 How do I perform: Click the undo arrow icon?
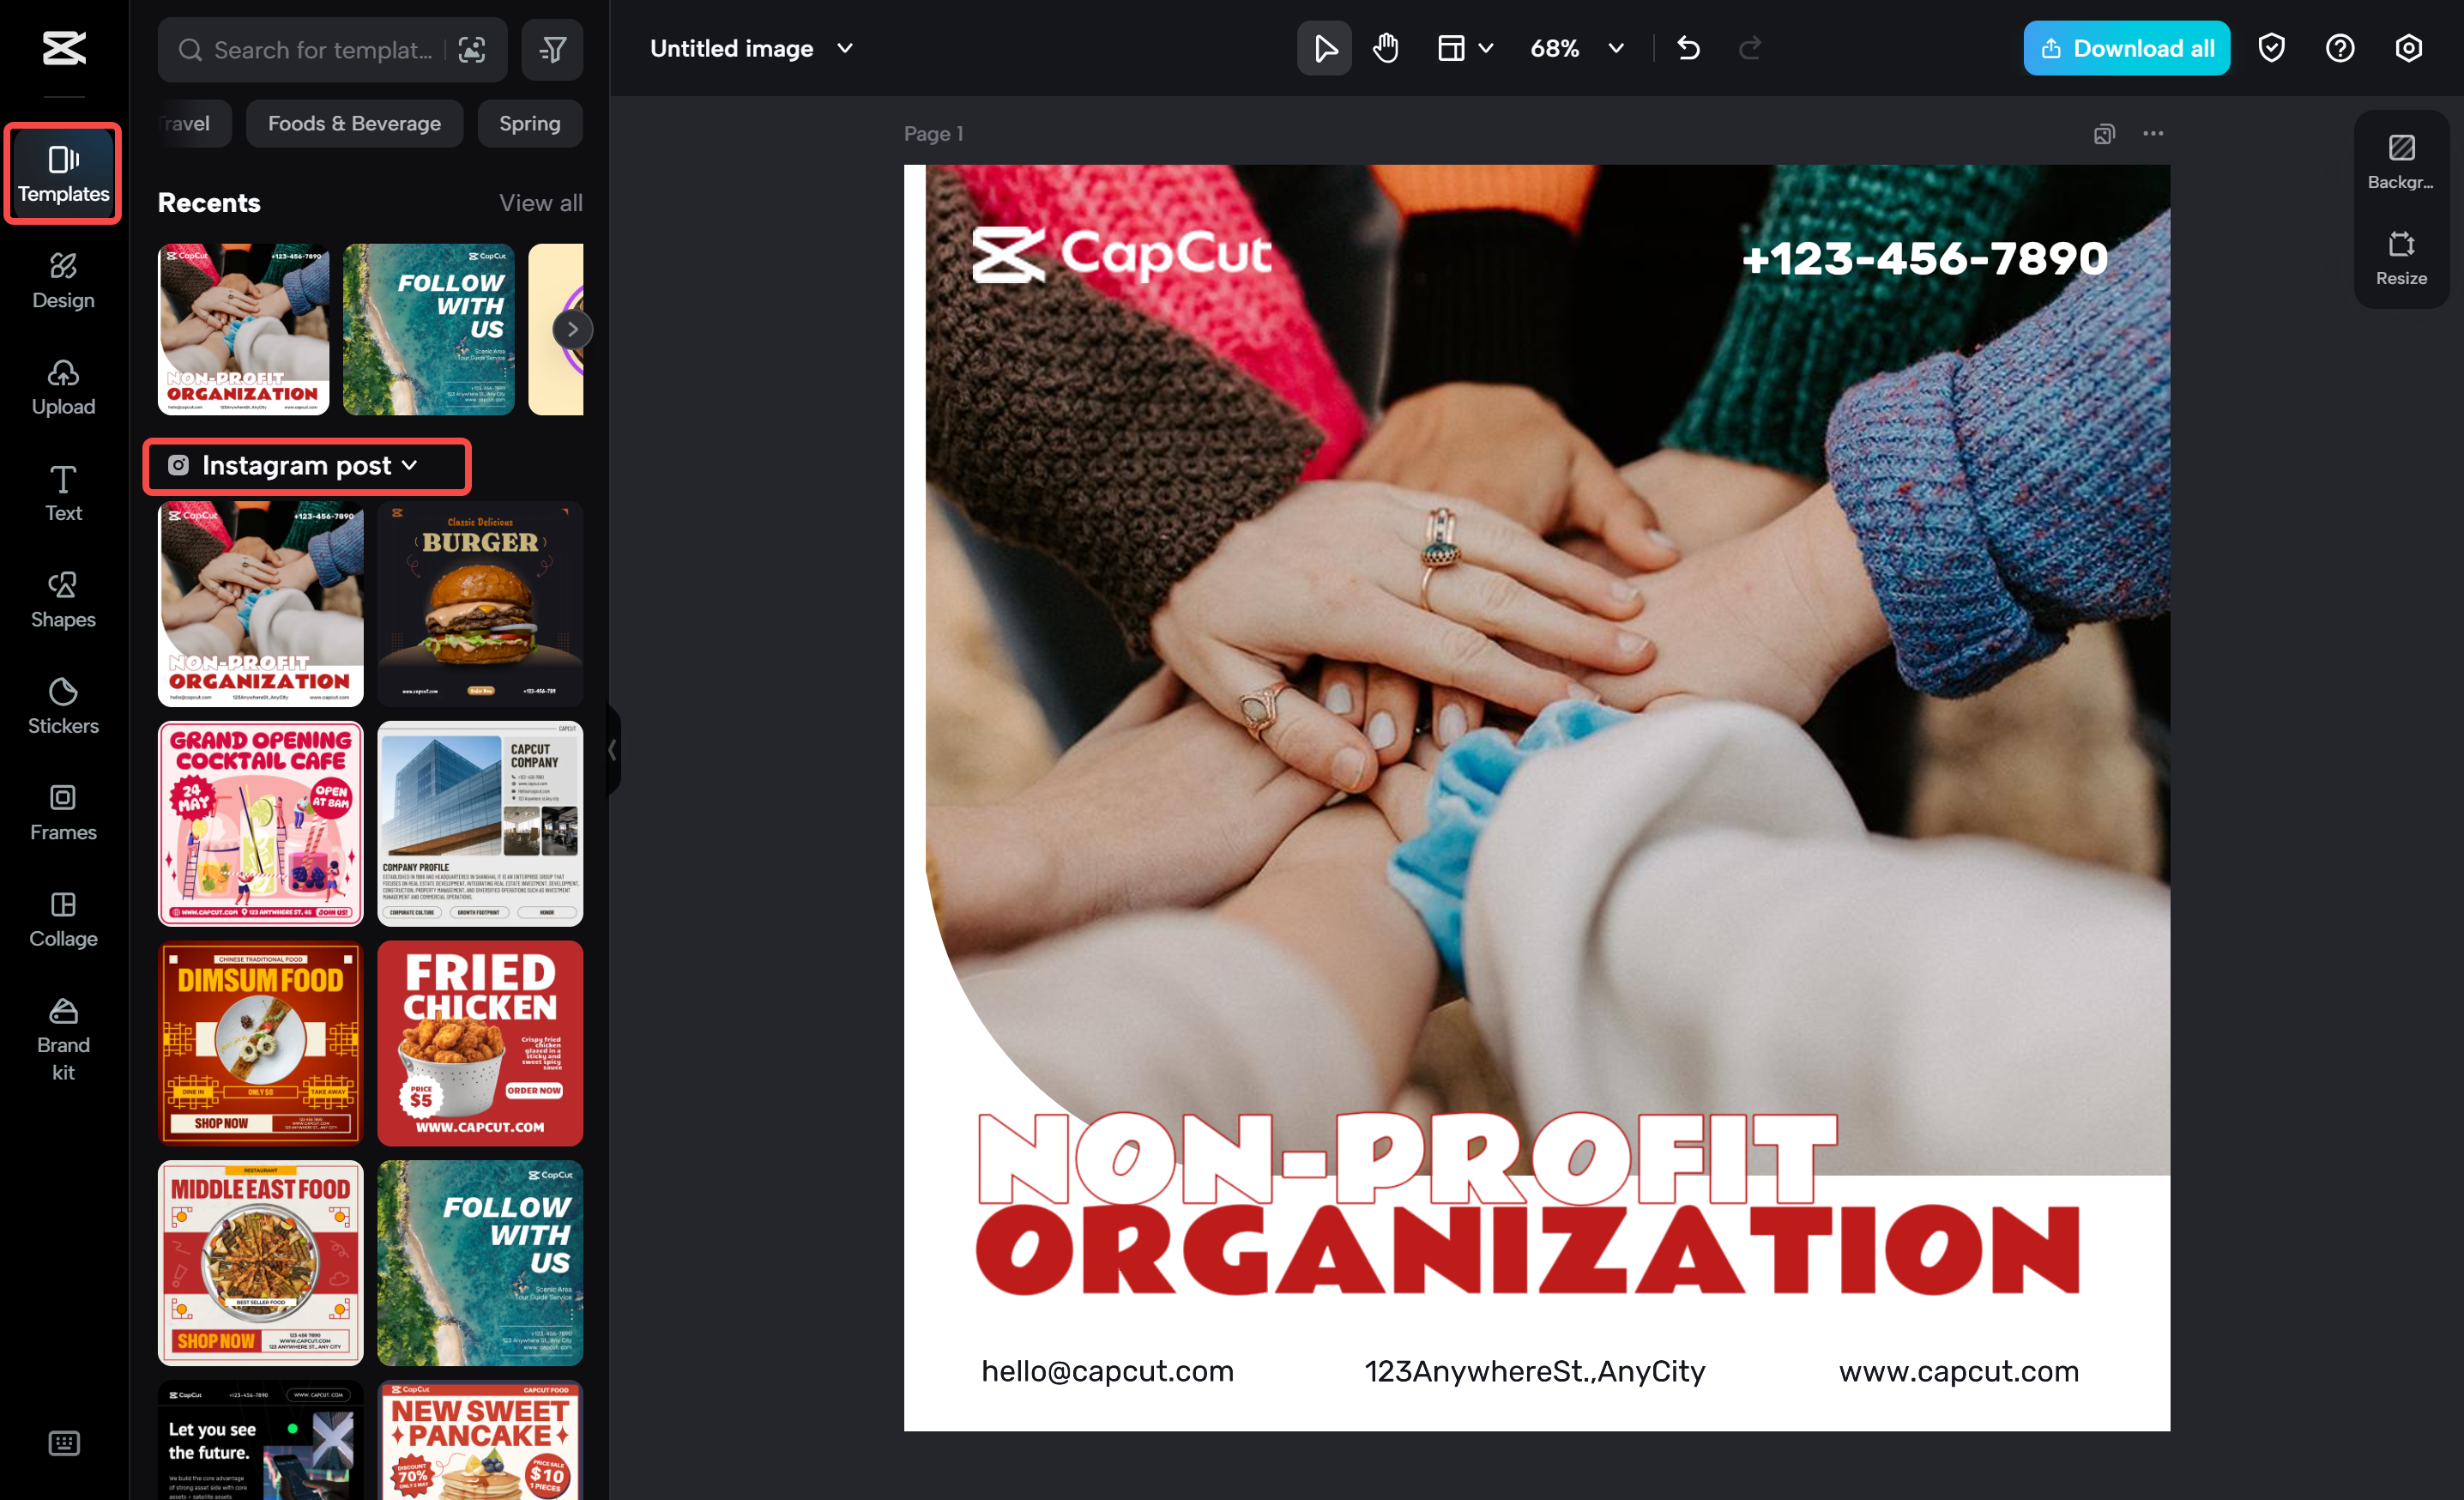[1688, 48]
